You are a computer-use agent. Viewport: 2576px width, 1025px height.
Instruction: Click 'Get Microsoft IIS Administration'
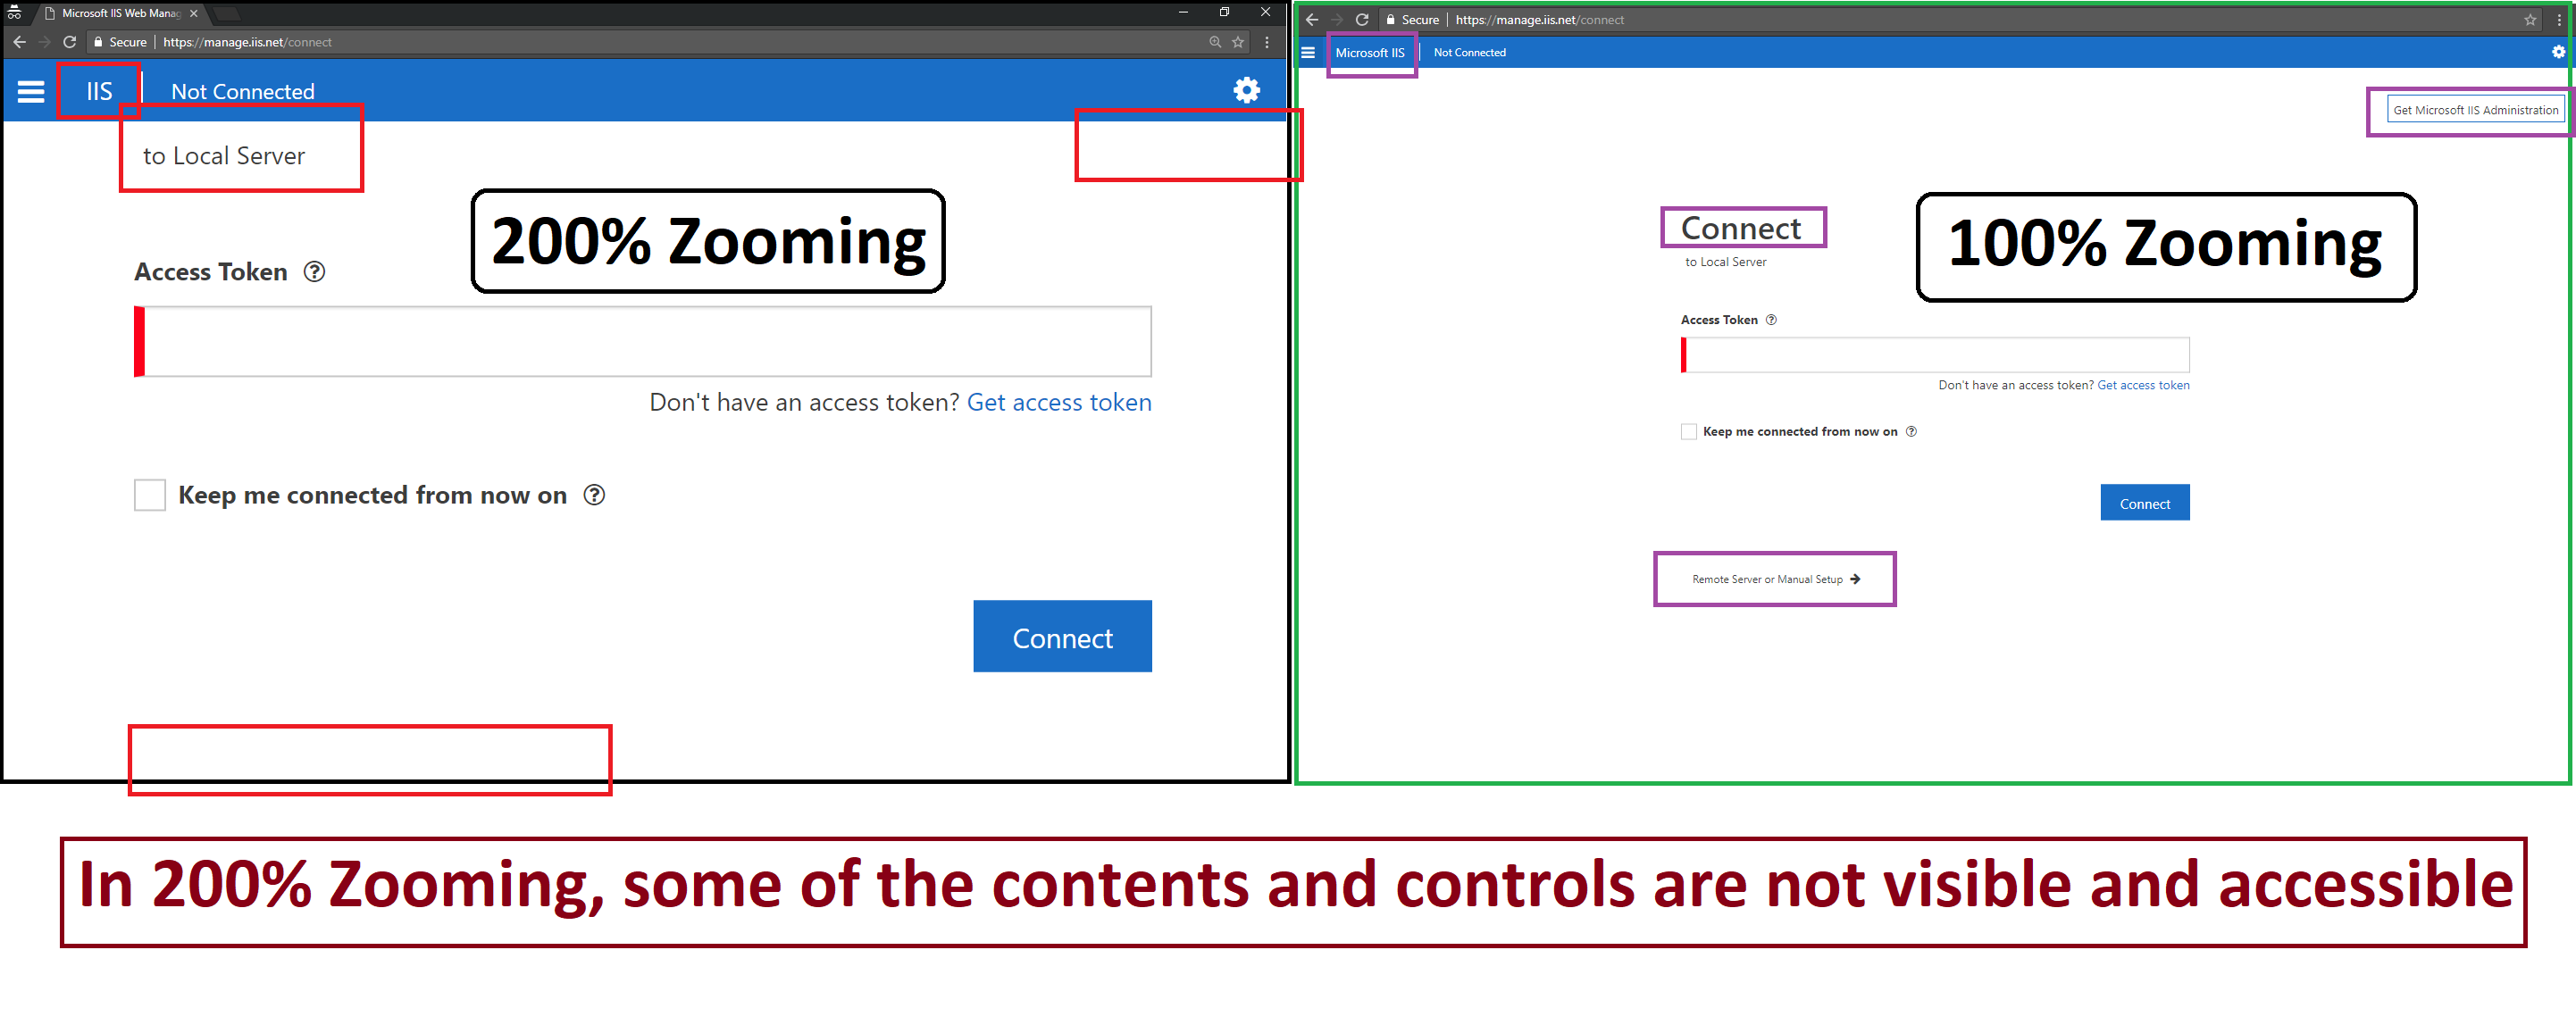point(2474,109)
